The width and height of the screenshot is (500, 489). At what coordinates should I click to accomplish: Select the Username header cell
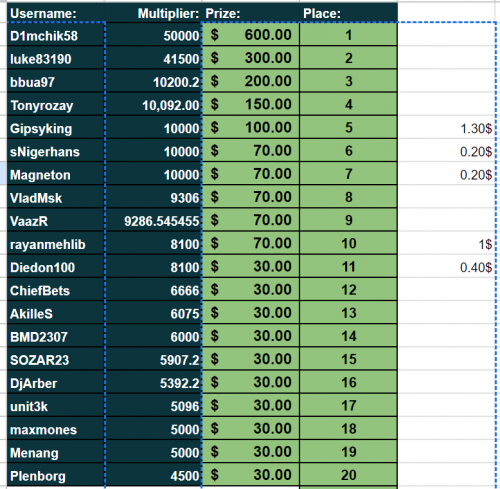point(56,13)
